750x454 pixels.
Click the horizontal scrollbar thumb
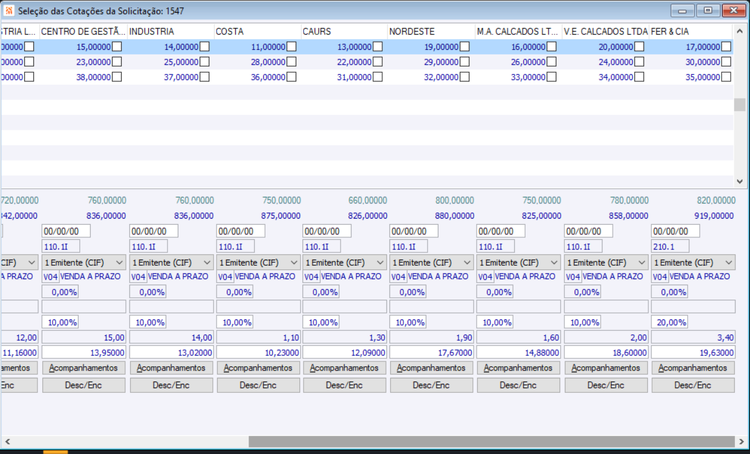pos(491,441)
